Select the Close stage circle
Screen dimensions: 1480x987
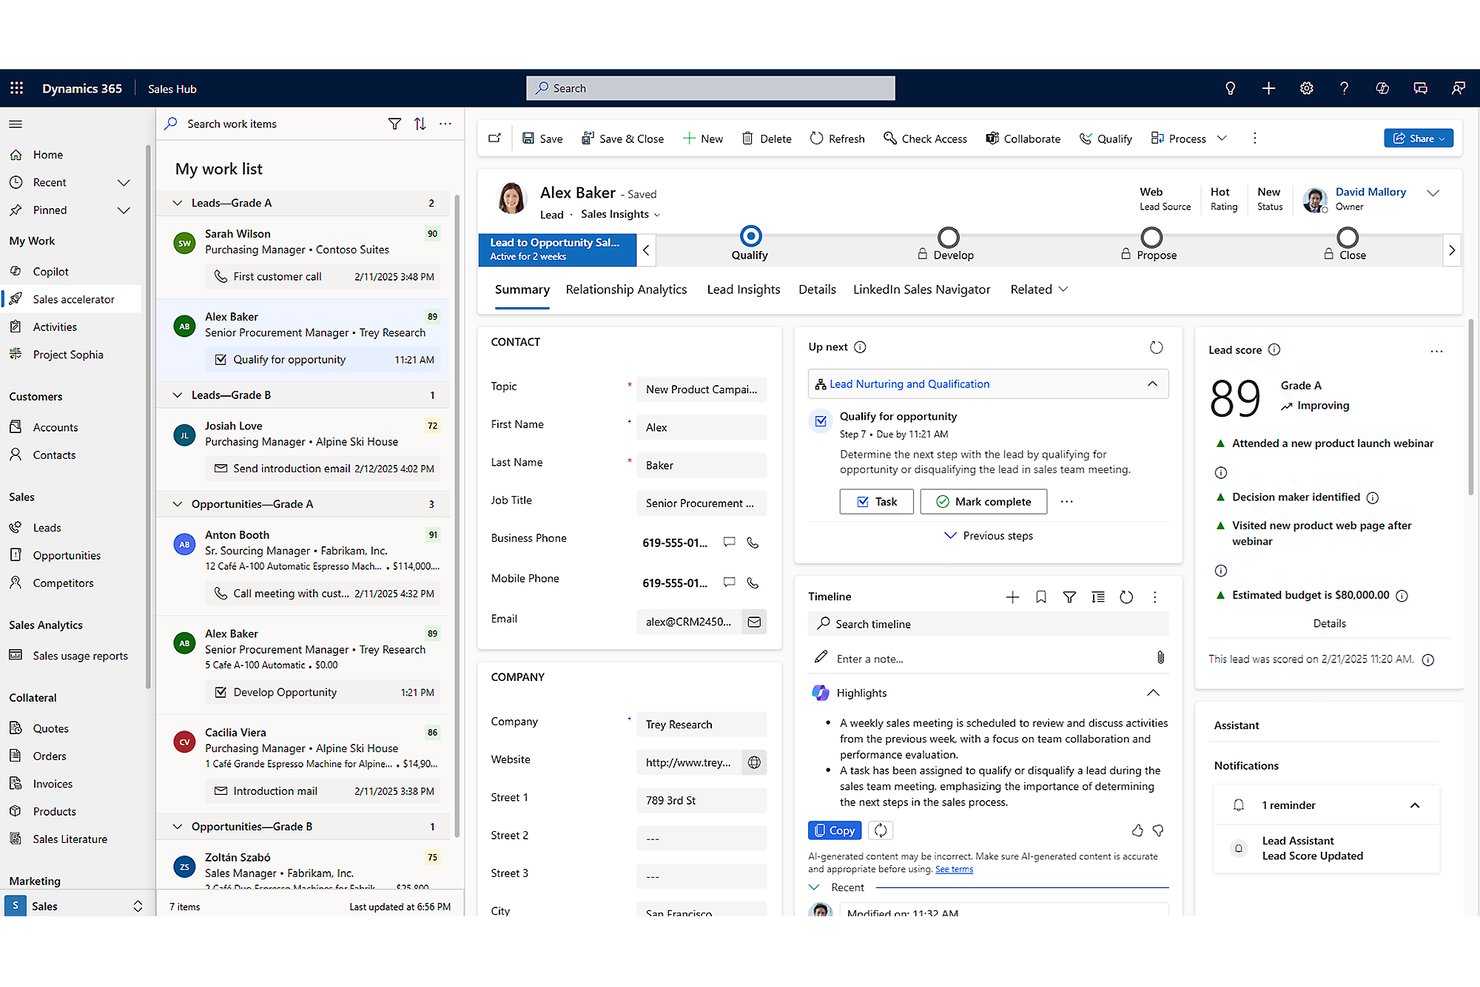[x=1348, y=237]
